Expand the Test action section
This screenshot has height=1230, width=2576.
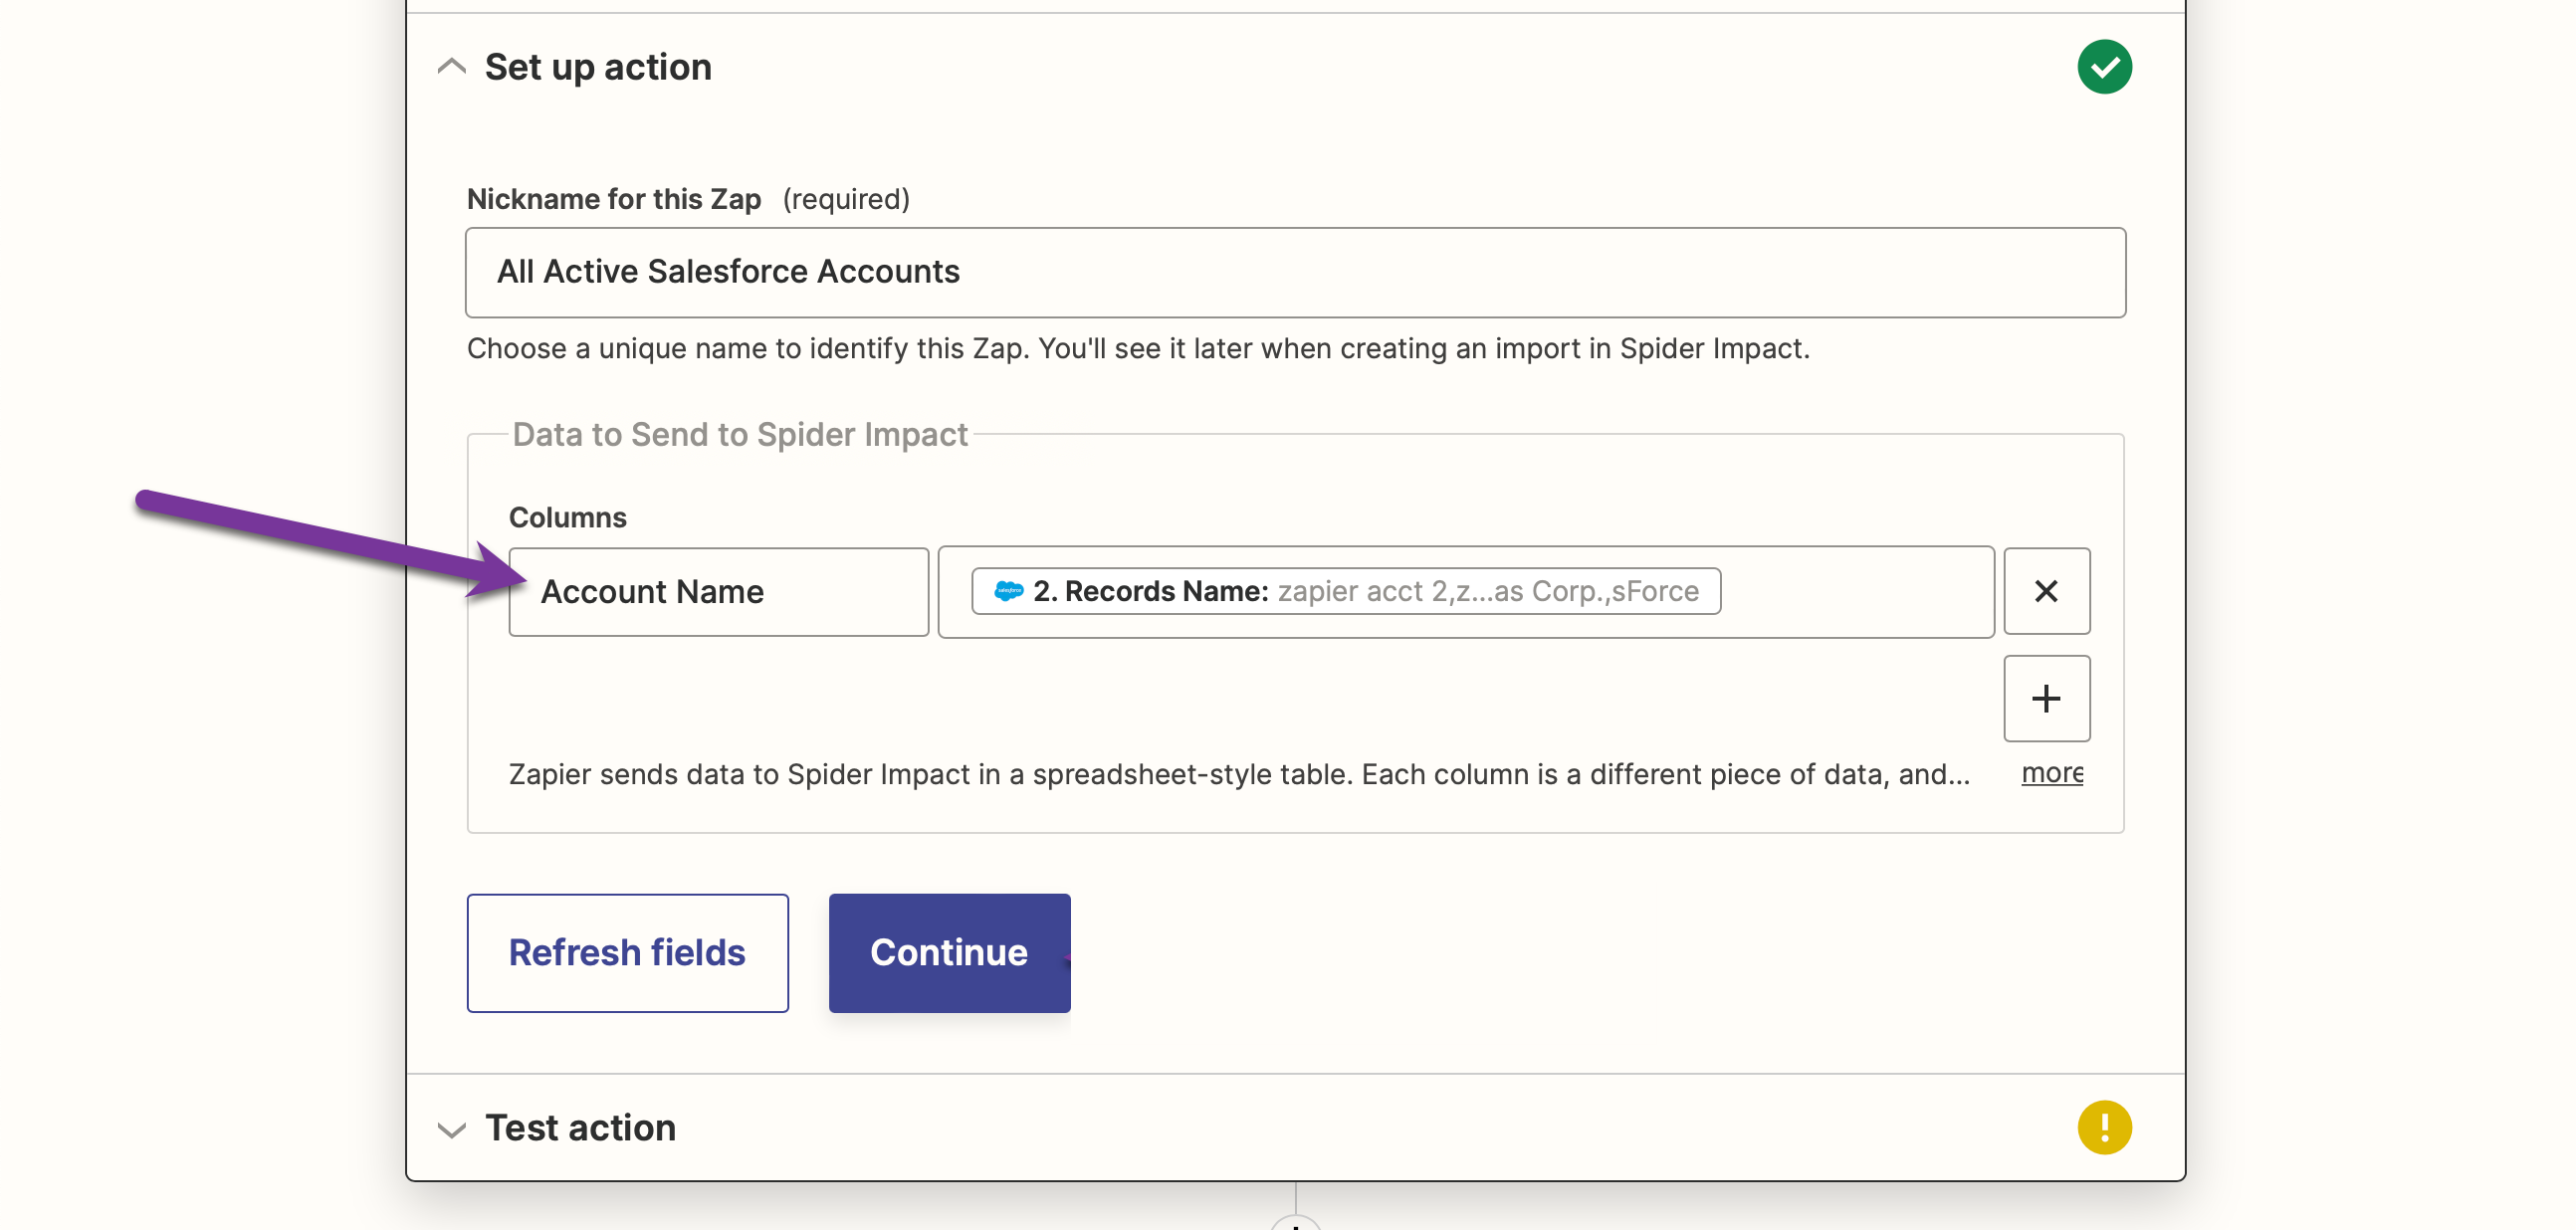point(452,1129)
